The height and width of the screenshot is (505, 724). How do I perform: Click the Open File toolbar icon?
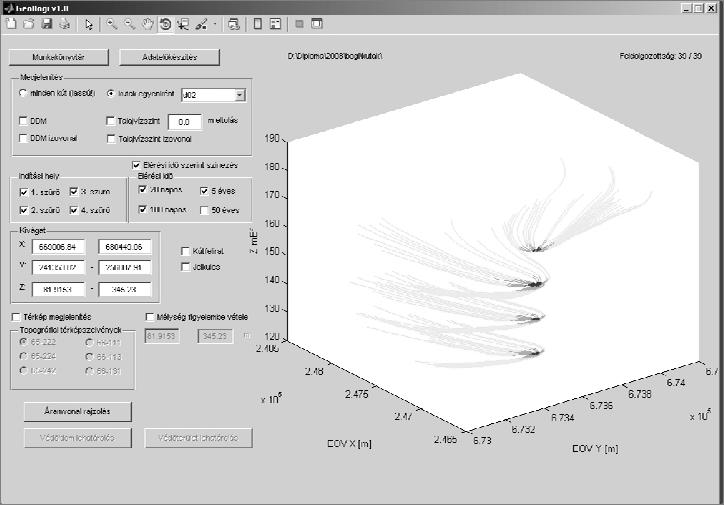pos(29,24)
